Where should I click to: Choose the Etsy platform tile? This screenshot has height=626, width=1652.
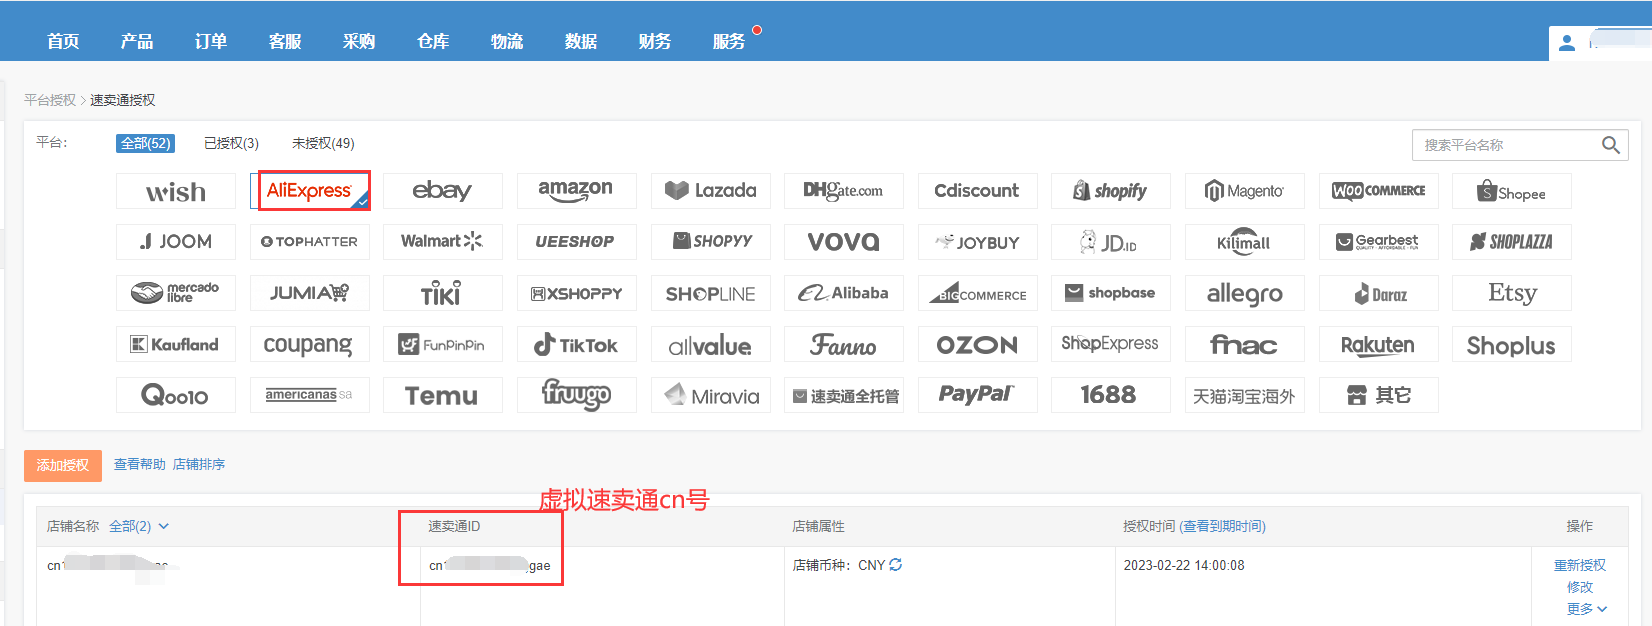(1512, 293)
